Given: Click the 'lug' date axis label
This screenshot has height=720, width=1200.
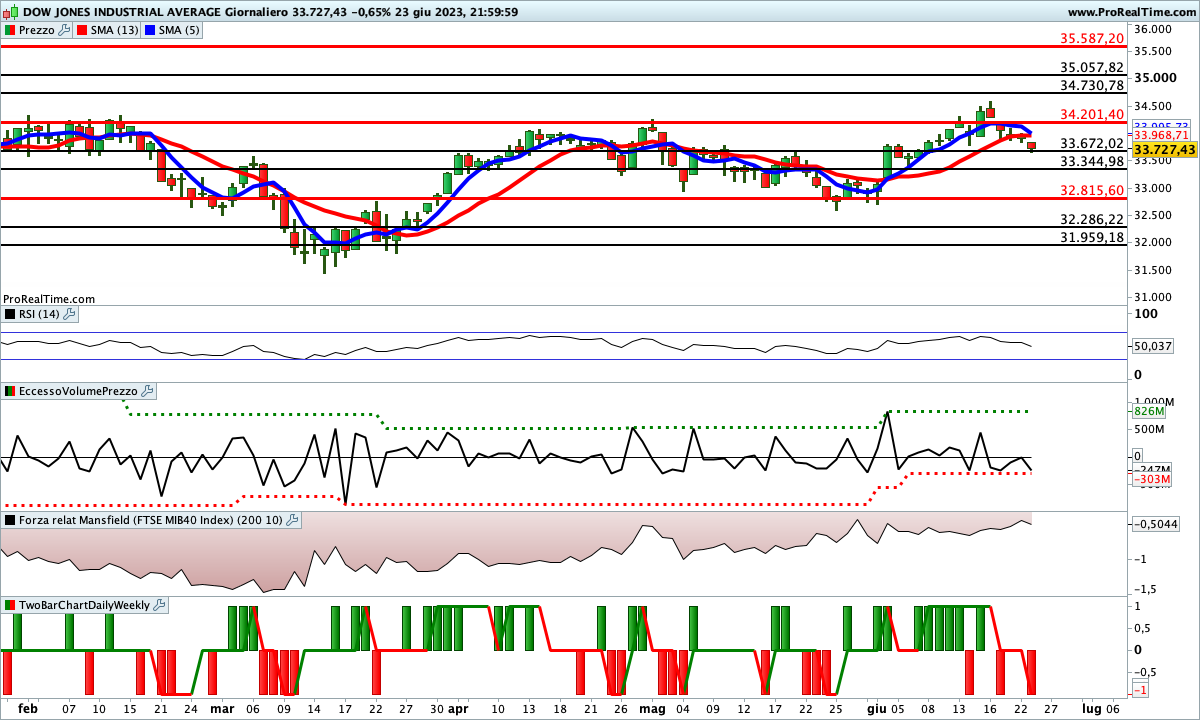Looking at the screenshot, I should [x=1091, y=709].
